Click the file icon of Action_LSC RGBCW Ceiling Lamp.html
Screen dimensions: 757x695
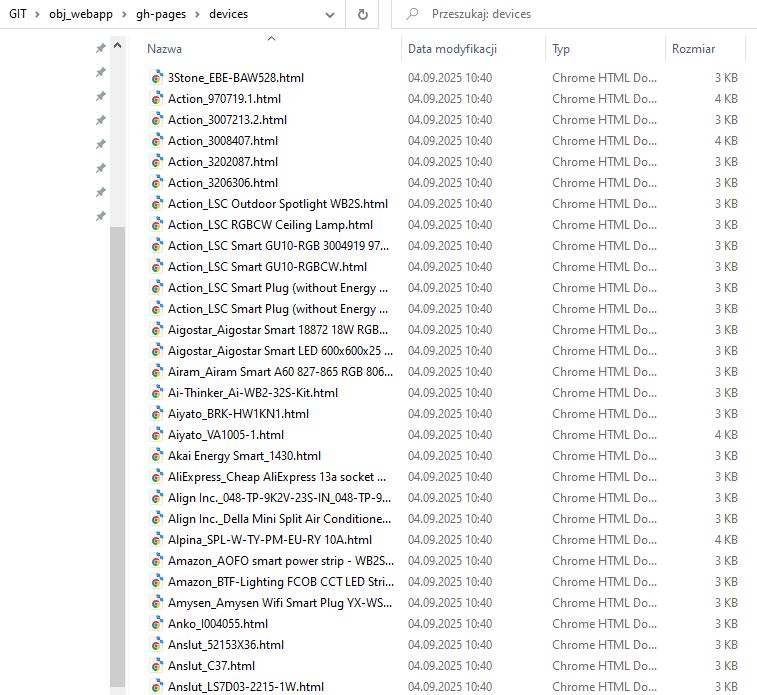(156, 225)
